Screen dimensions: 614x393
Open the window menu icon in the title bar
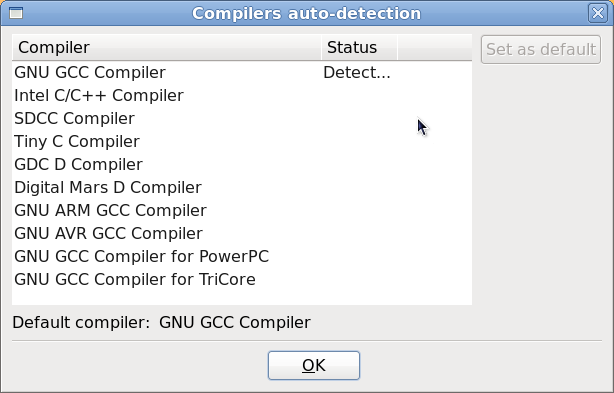tap(16, 13)
